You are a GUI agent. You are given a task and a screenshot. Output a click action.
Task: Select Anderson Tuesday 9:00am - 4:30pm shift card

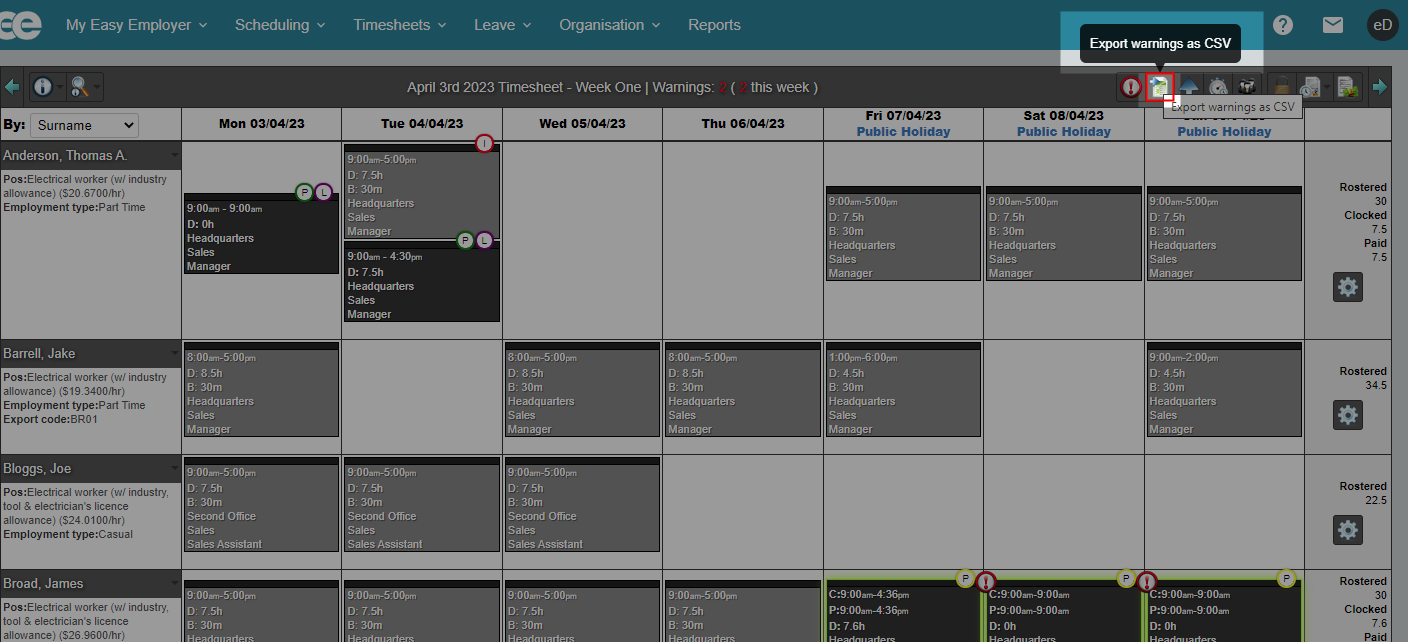[422, 281]
